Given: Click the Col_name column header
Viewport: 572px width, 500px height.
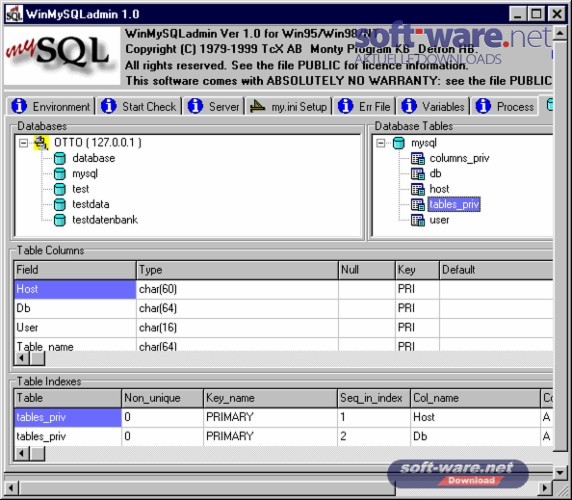Looking at the screenshot, I should [475, 398].
